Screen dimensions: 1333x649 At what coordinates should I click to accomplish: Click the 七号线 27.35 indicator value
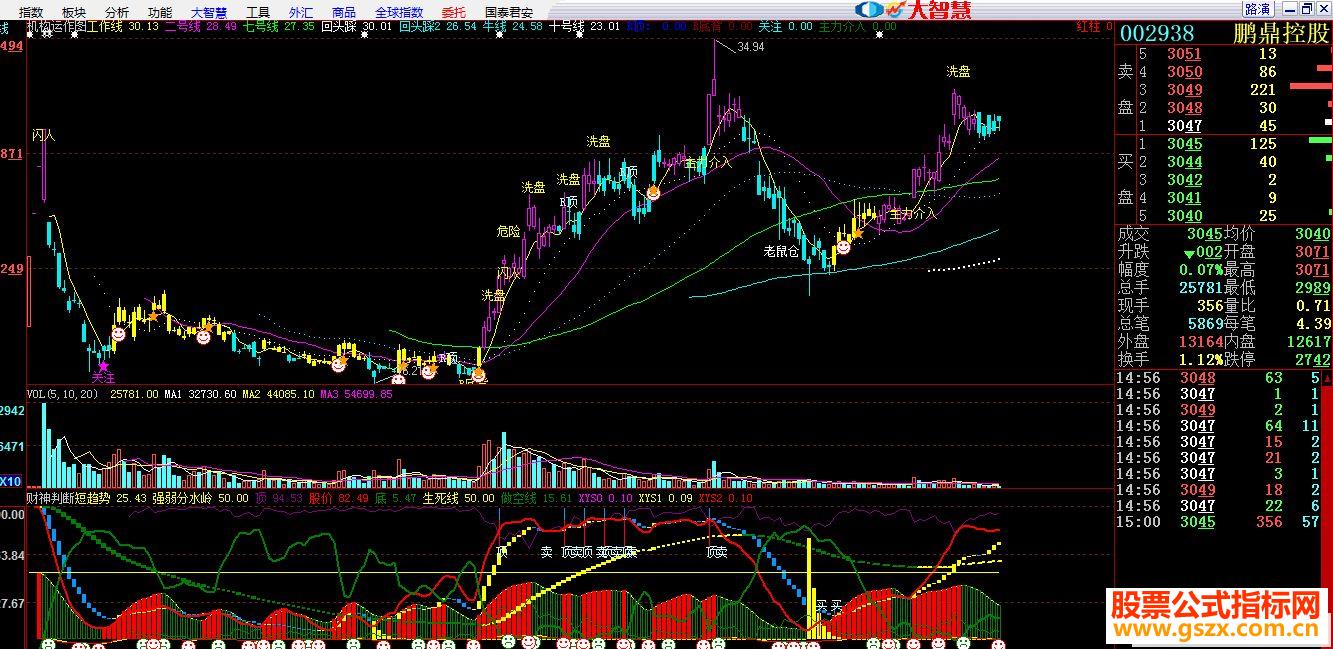click(x=278, y=27)
